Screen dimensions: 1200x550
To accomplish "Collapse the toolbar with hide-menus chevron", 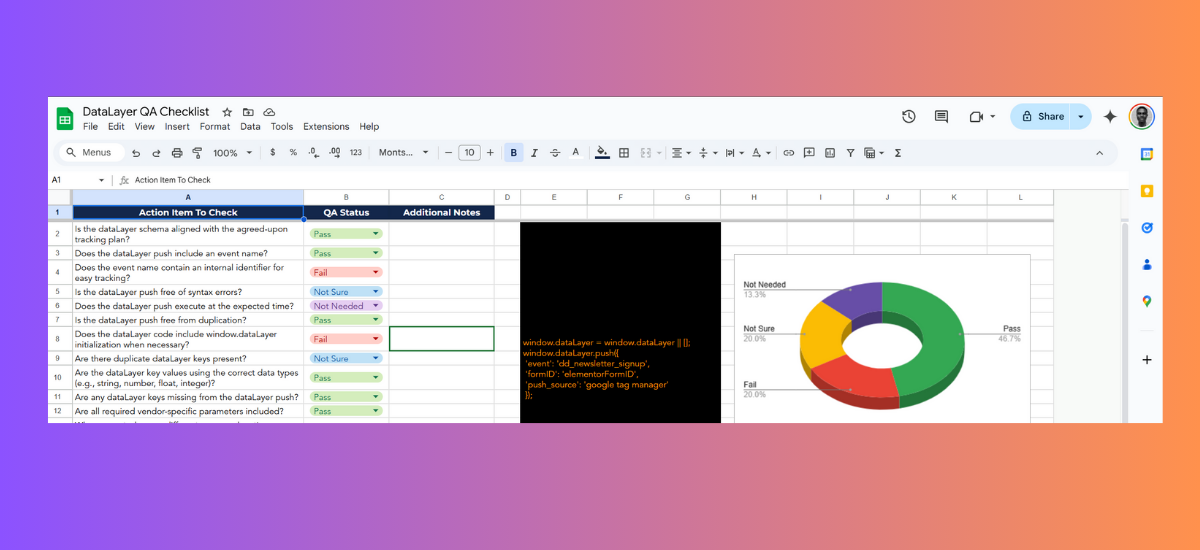I will [1100, 153].
